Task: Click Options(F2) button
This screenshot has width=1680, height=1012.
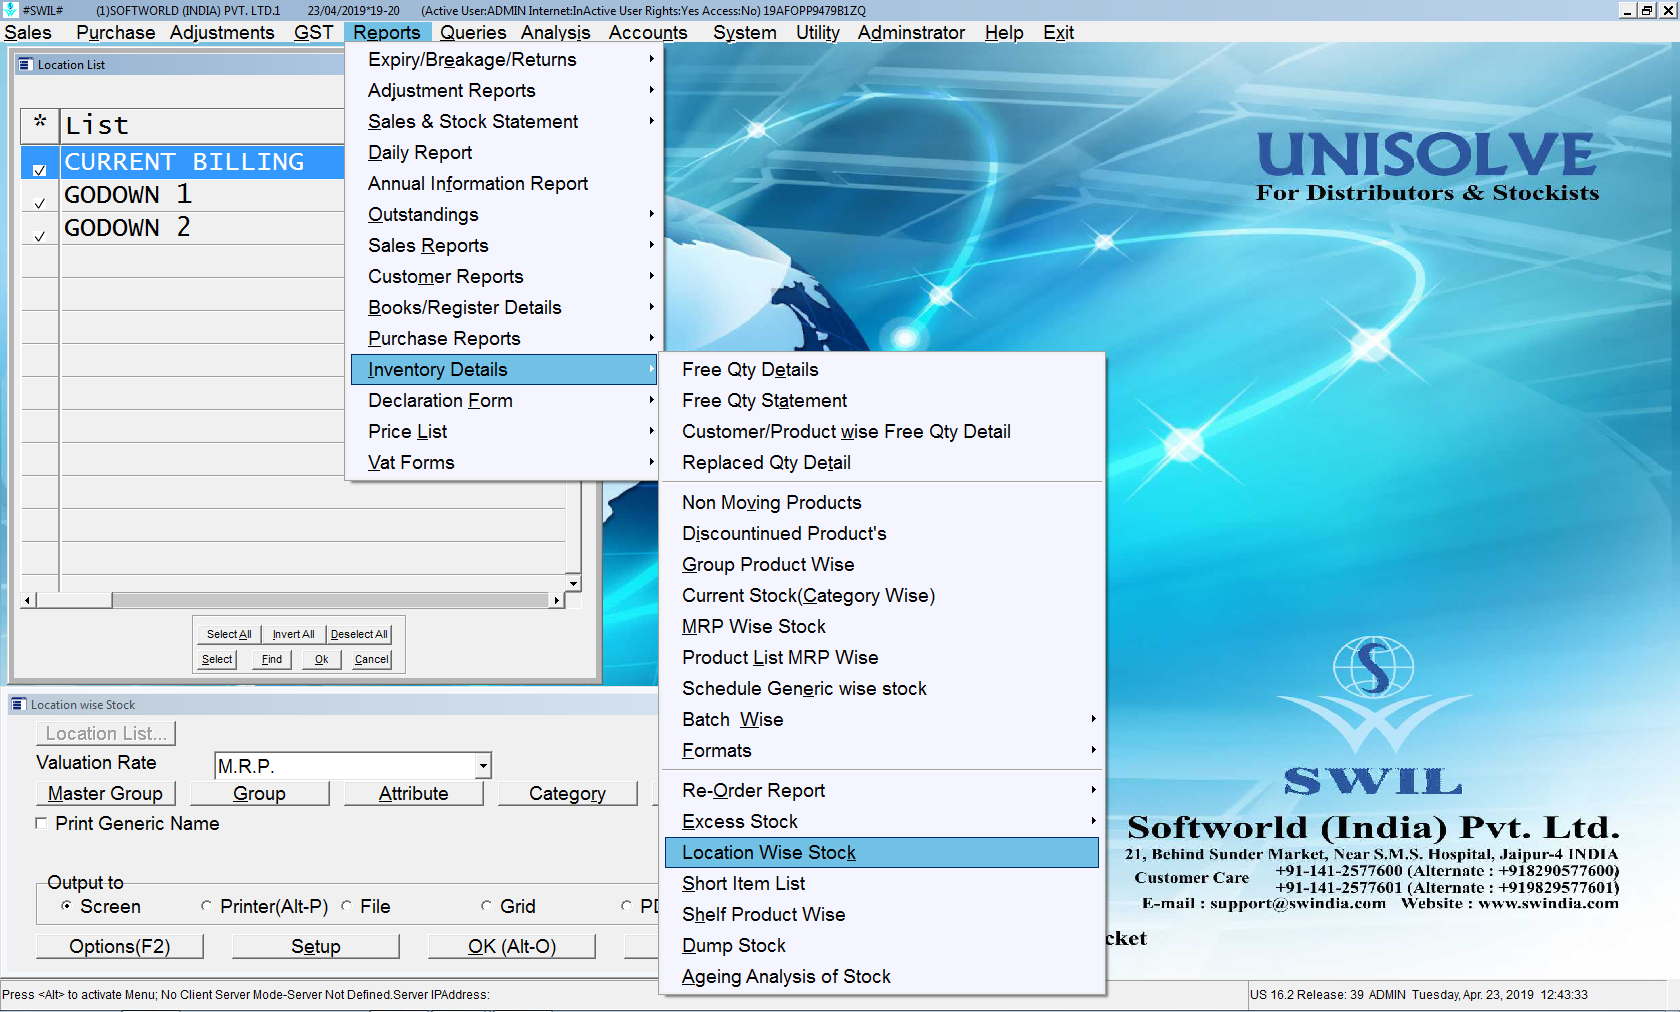Action: point(120,946)
